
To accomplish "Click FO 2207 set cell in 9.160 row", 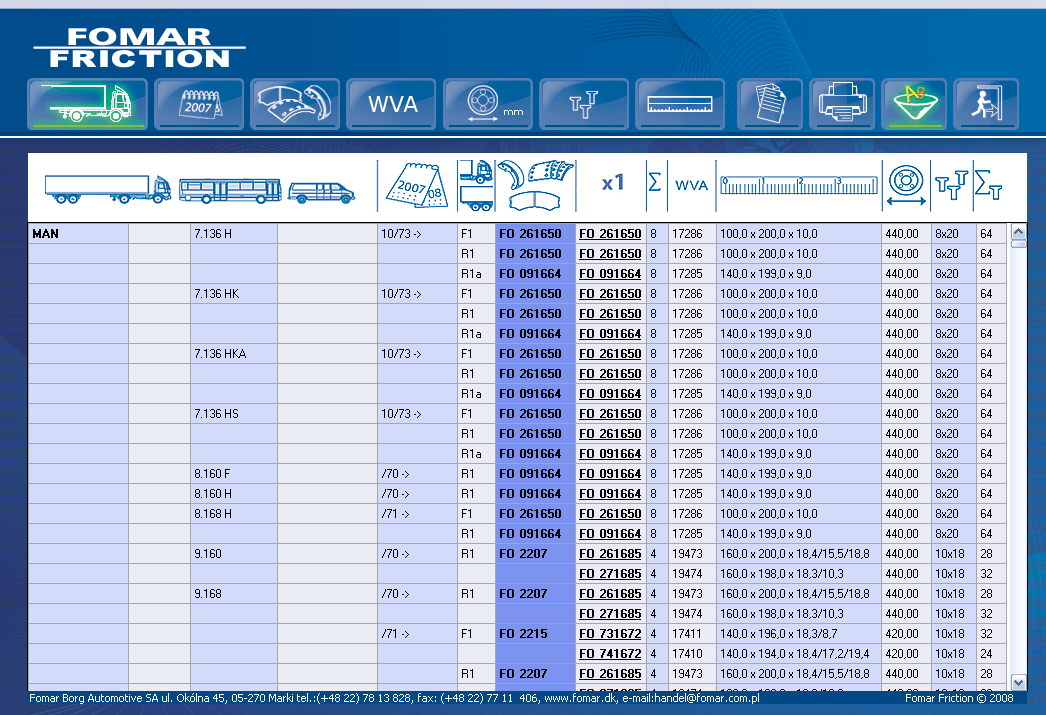I will coord(535,554).
